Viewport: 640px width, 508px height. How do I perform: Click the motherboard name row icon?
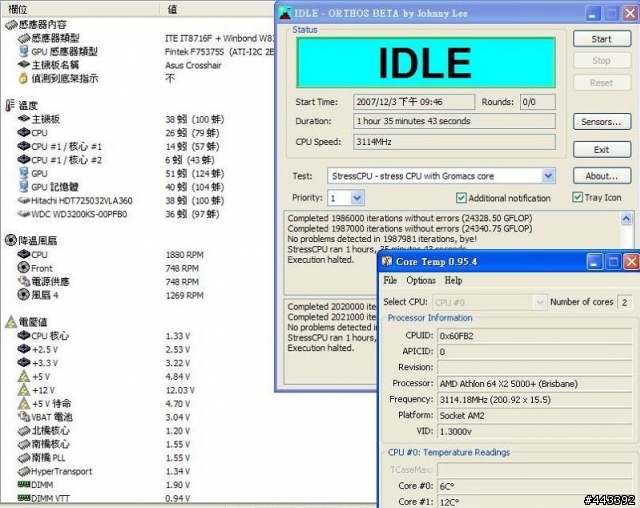(x=24, y=64)
